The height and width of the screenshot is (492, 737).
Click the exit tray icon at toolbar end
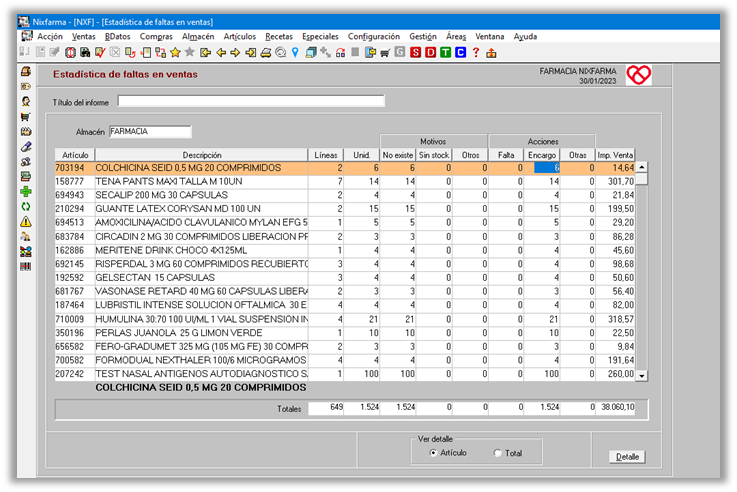[491, 53]
